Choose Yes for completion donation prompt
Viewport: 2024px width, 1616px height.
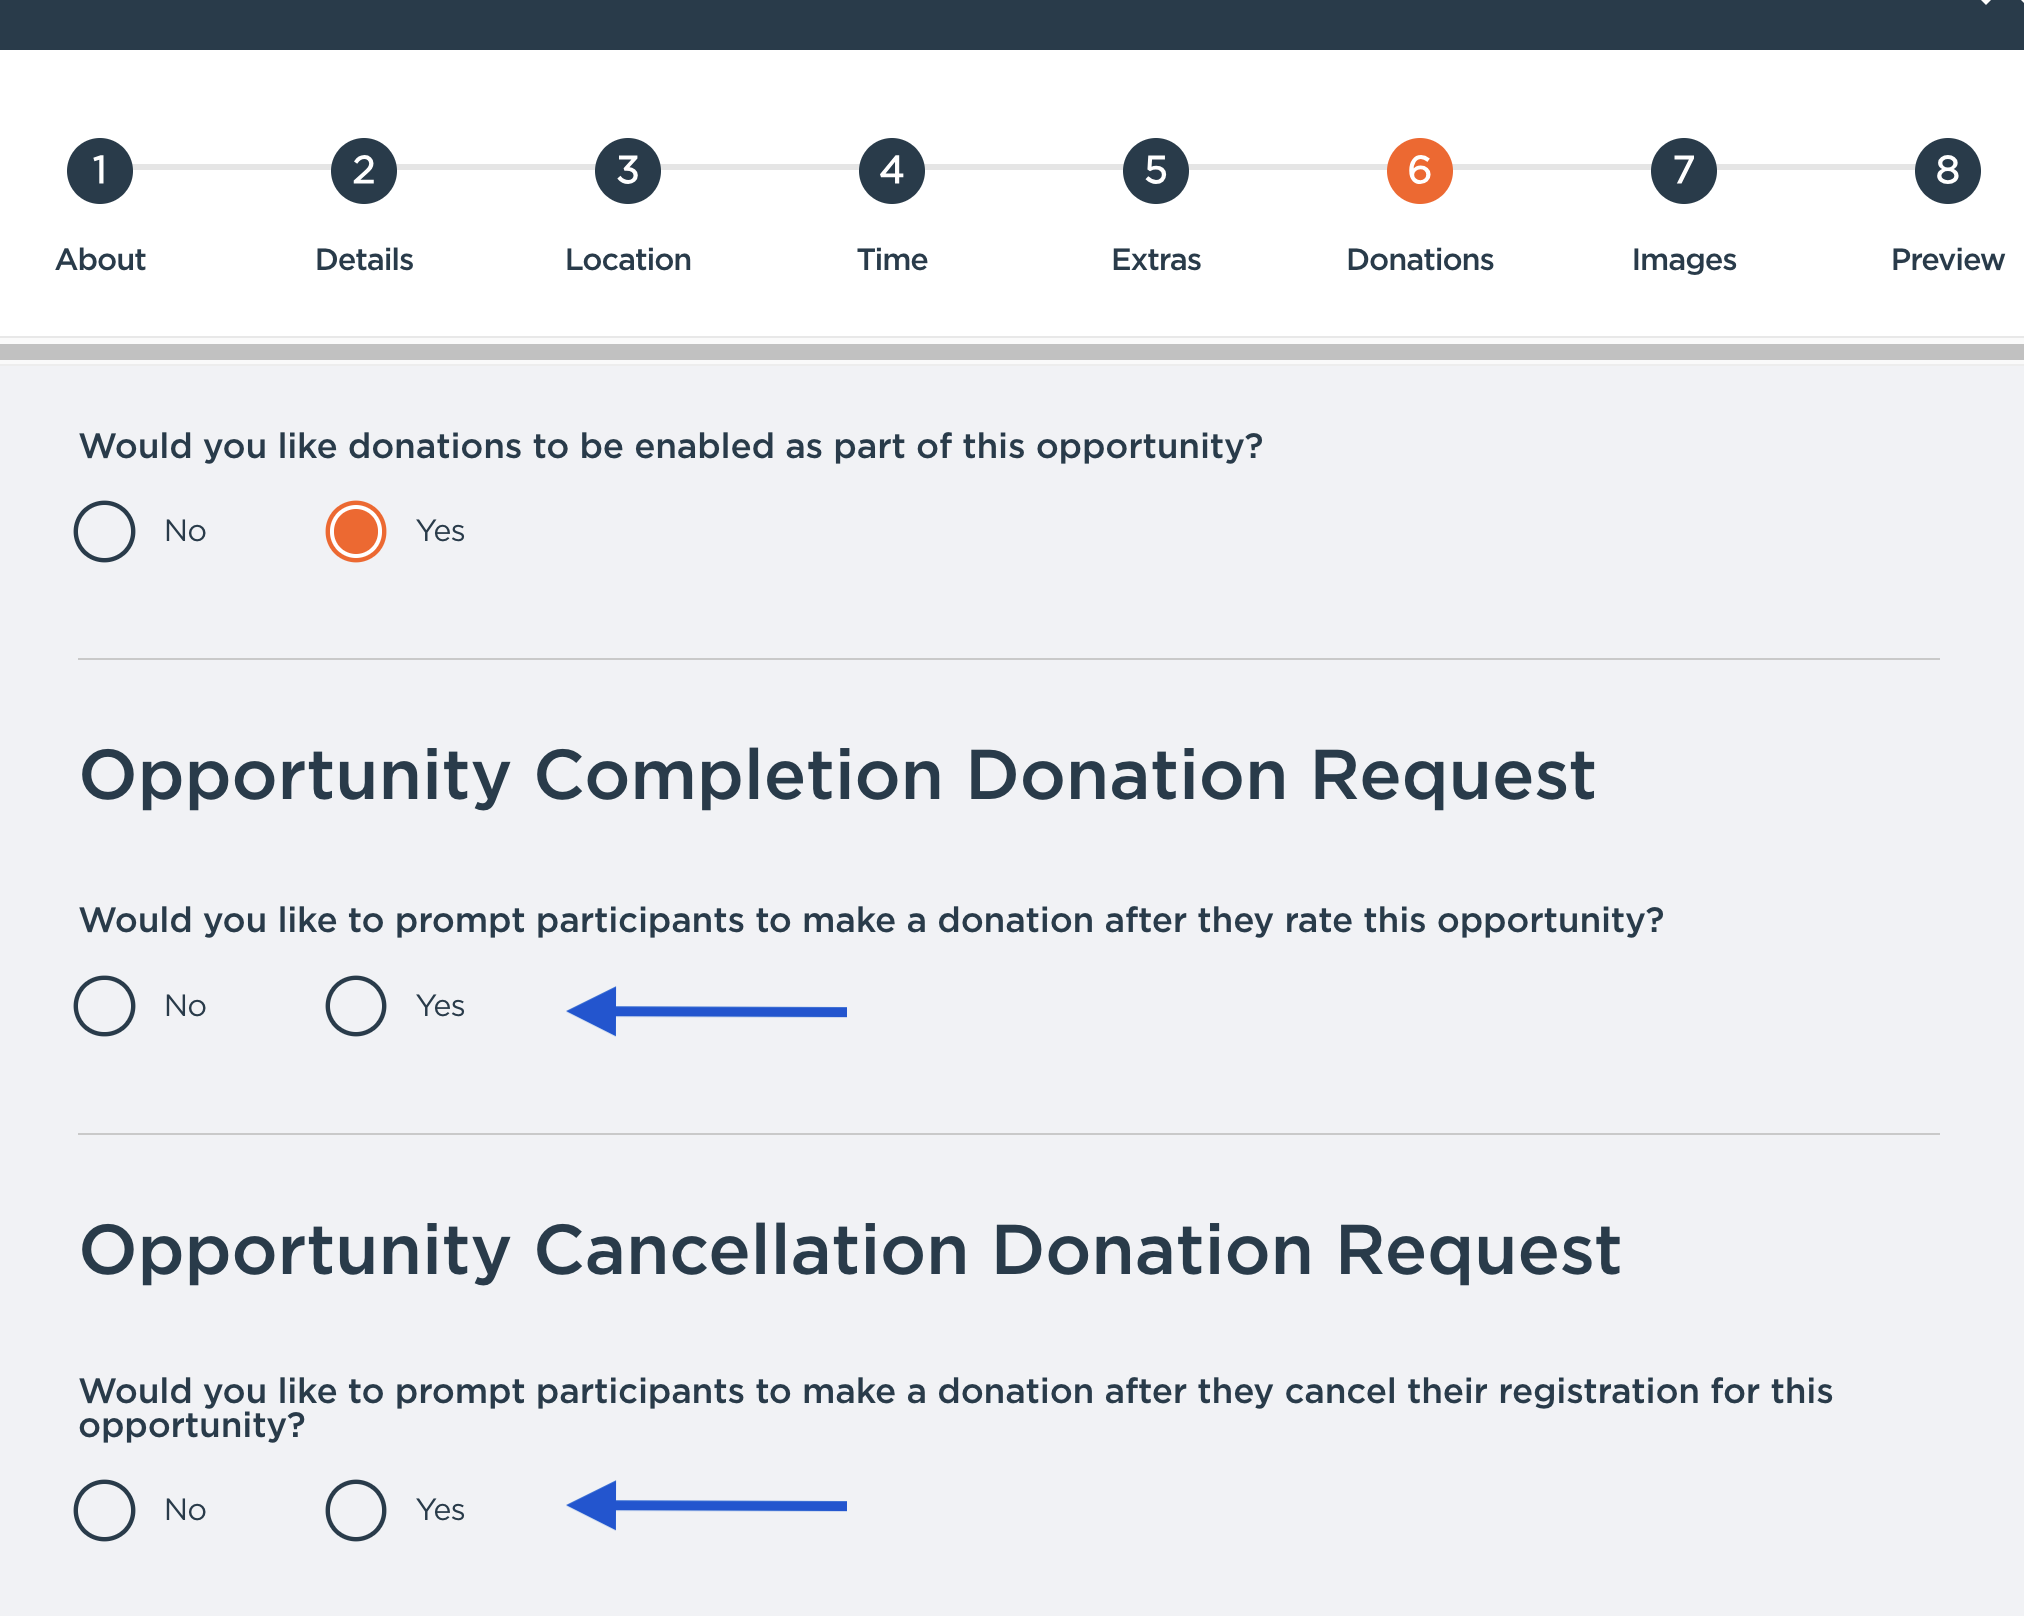click(356, 1006)
